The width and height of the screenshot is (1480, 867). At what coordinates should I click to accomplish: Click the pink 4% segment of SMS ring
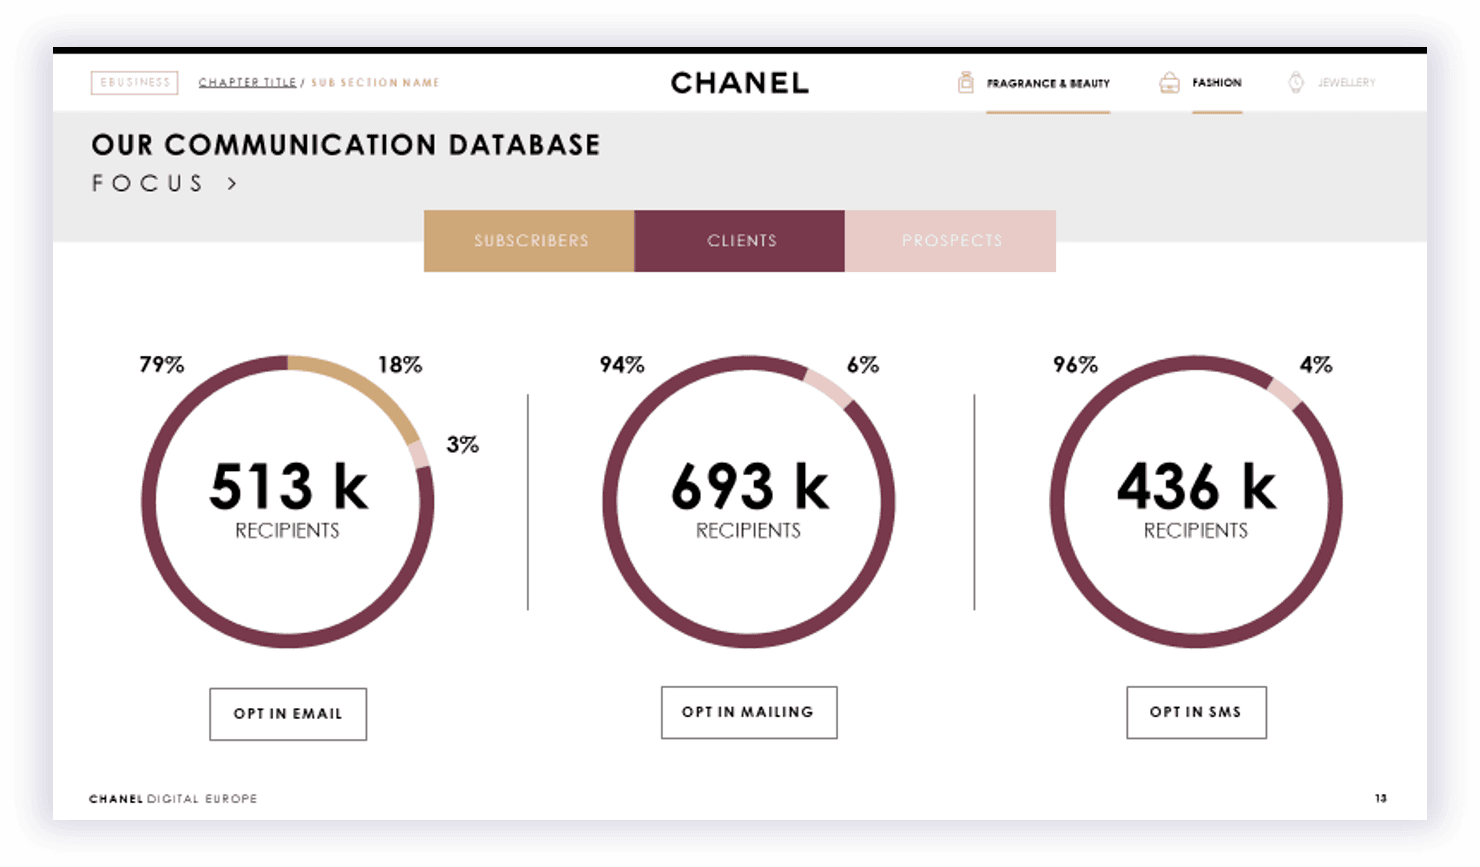coord(1286,393)
